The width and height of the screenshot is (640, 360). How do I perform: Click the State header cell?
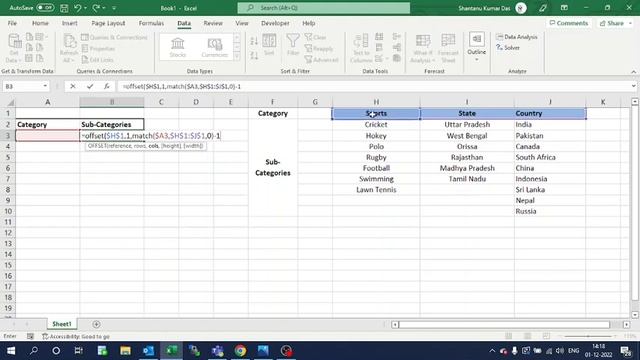467,113
